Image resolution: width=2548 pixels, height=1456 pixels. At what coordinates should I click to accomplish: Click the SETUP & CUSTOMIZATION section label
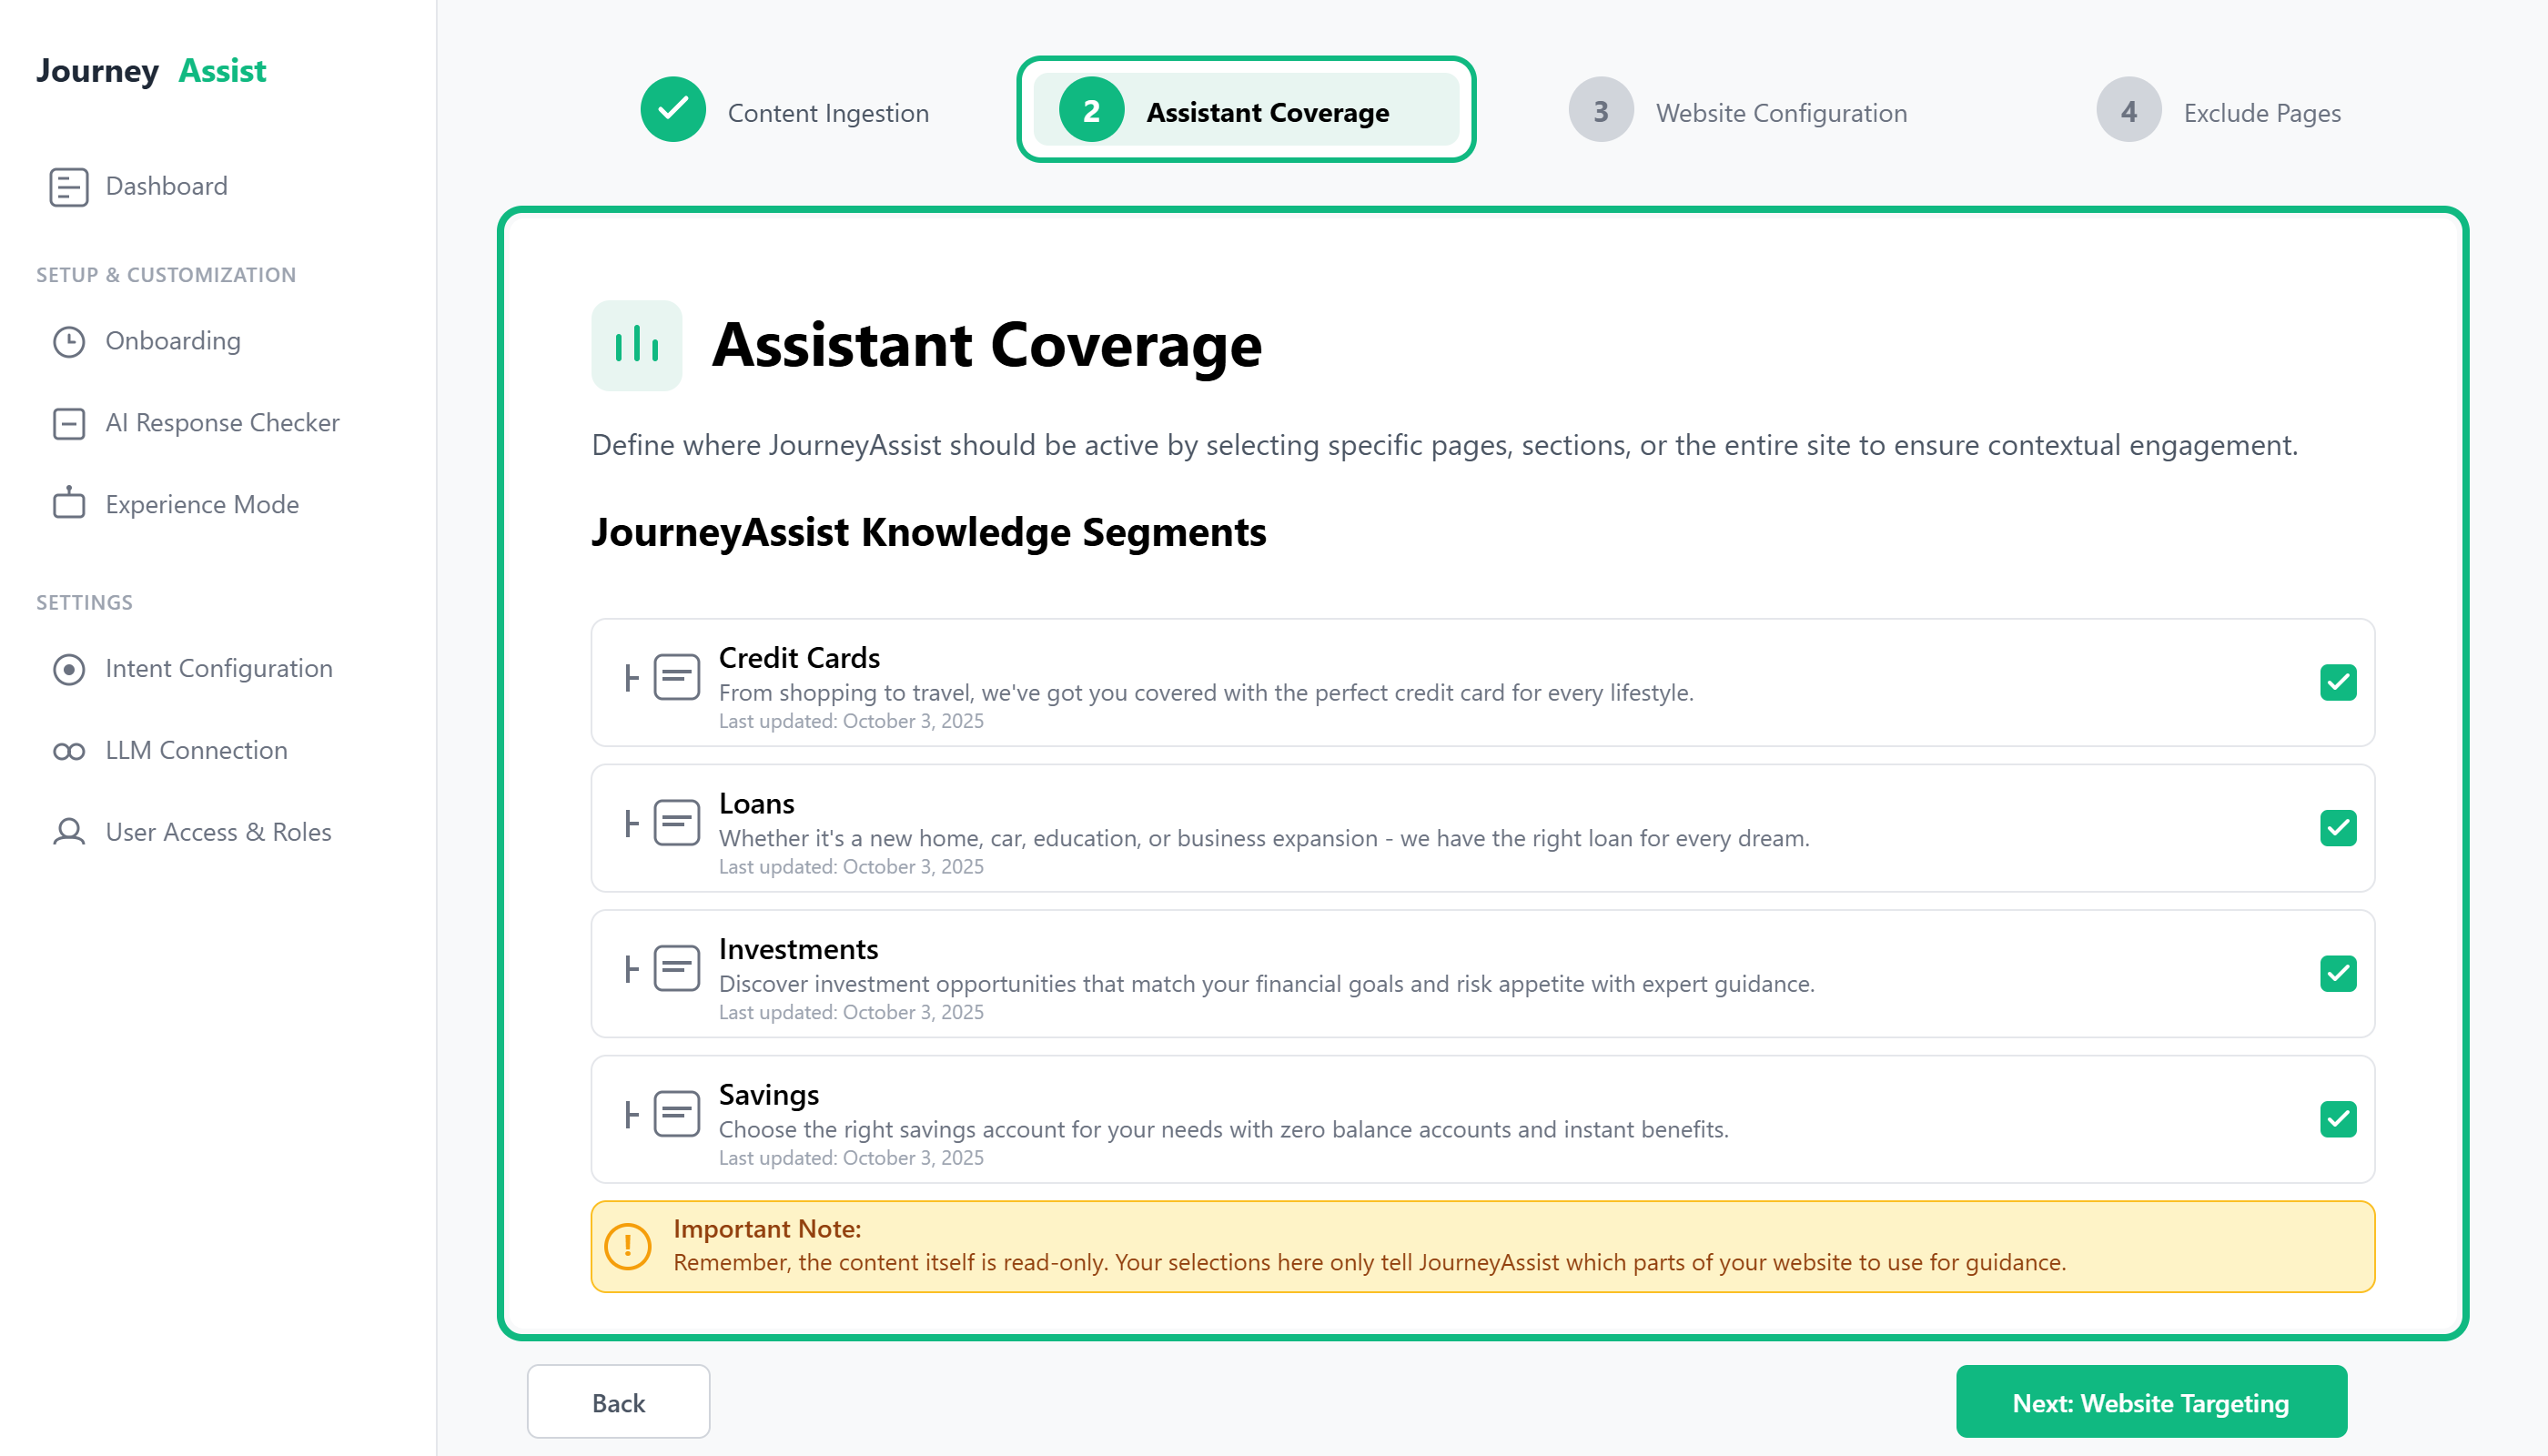166,275
